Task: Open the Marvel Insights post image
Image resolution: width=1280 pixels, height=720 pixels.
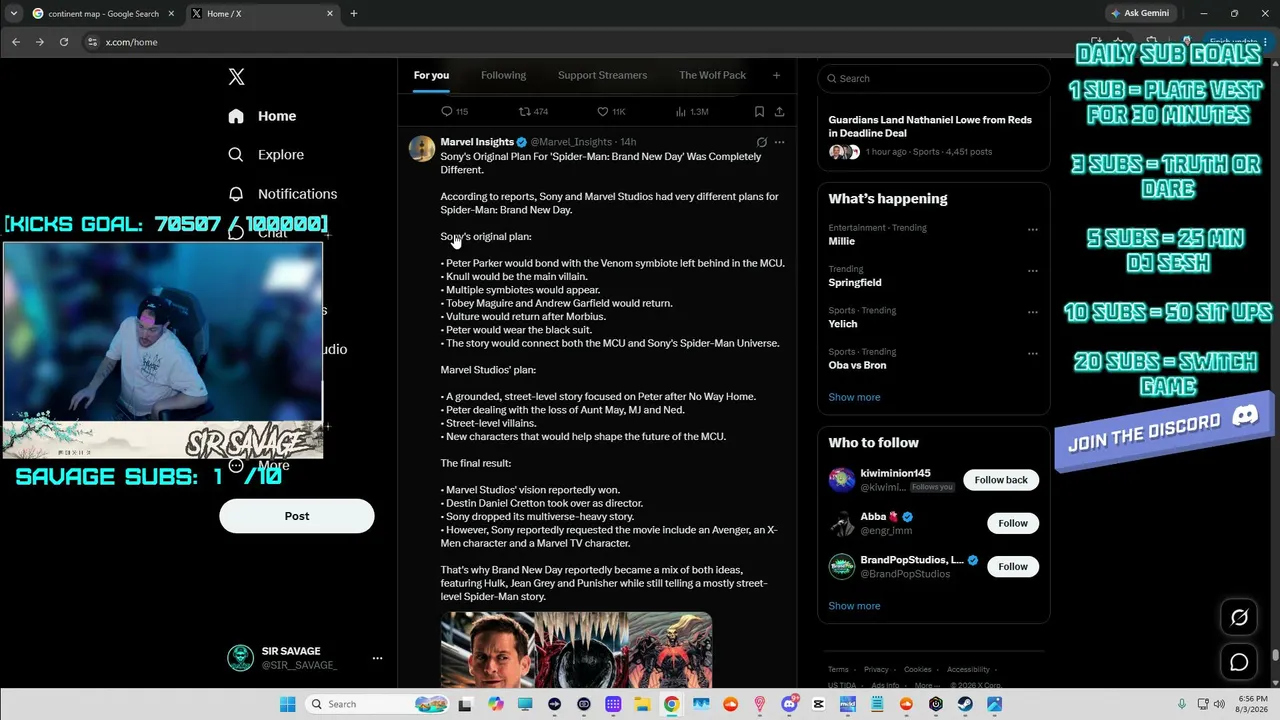Action: coord(576,650)
